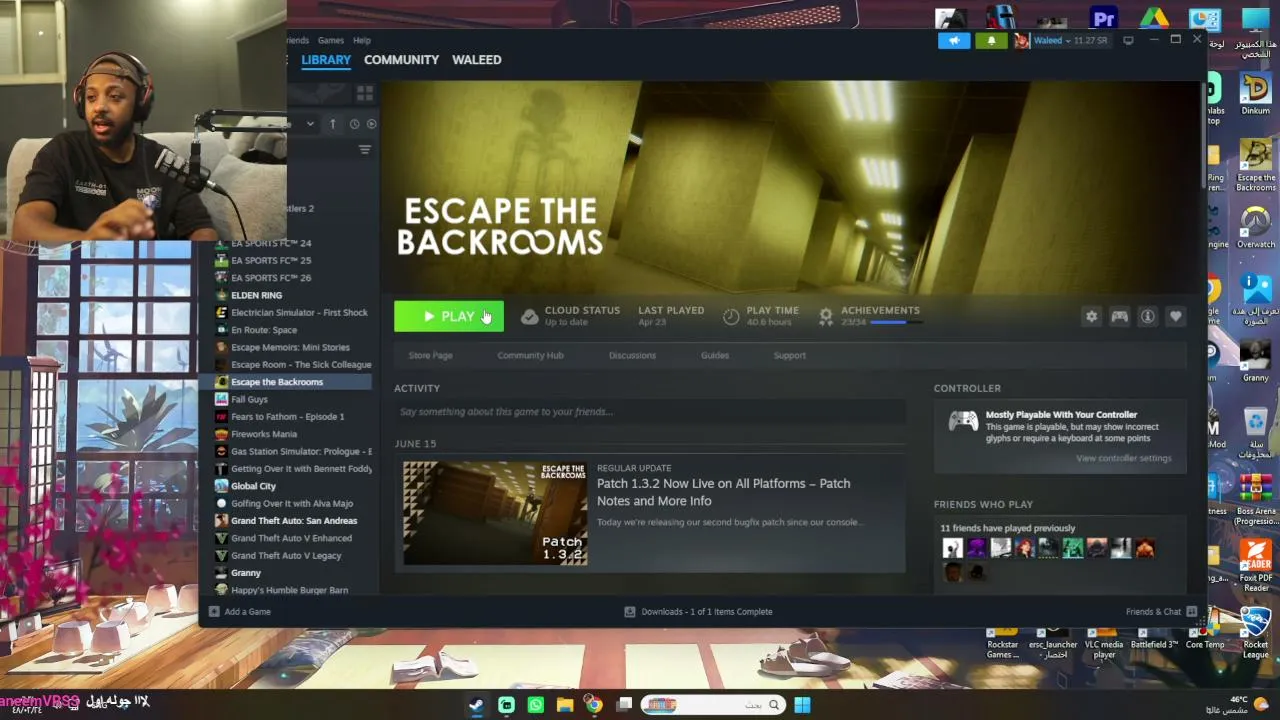Switch to Big Picture mode monitor icon
Viewport: 1280px width, 720px height.
[x=1128, y=40]
